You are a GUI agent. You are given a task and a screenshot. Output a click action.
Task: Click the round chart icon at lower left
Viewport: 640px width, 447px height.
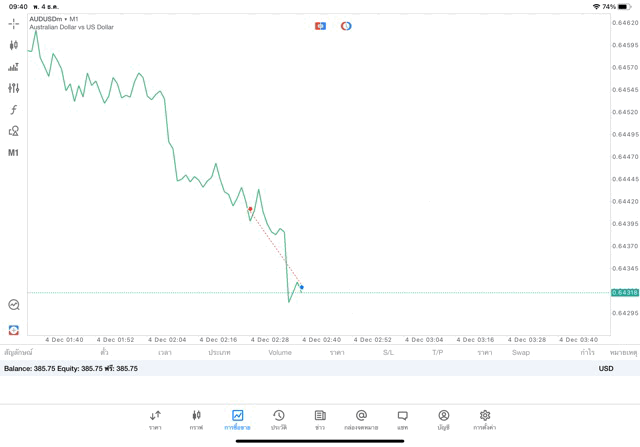(x=13, y=305)
